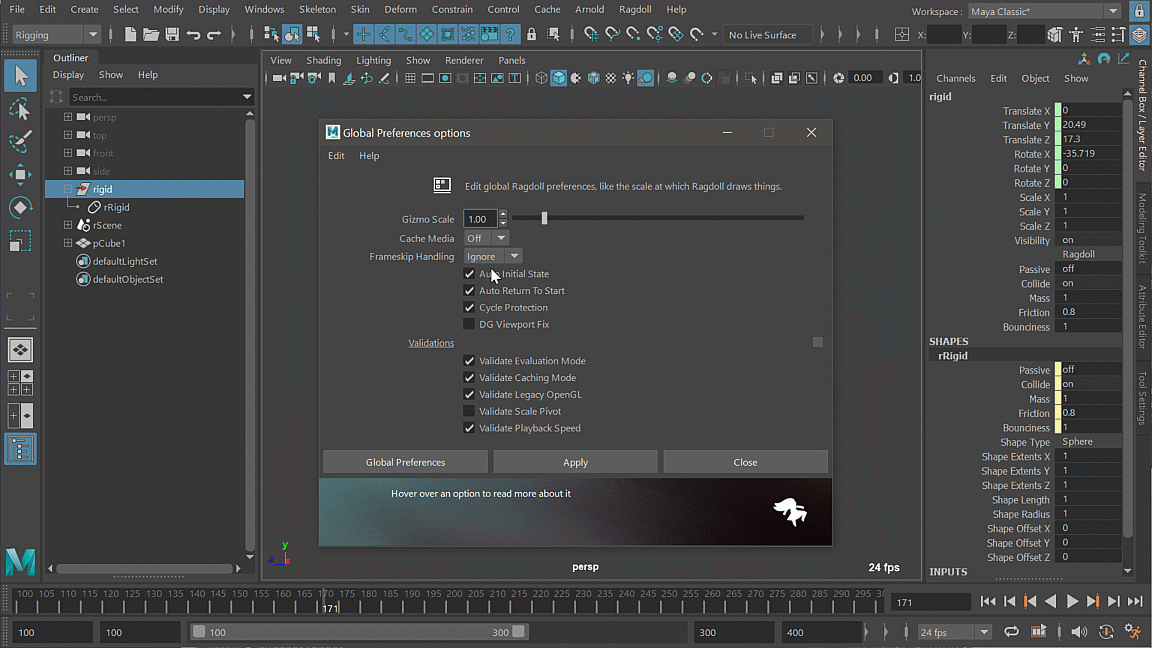Select the arrow Select tool in toolbox
1152x648 pixels.
point(20,76)
